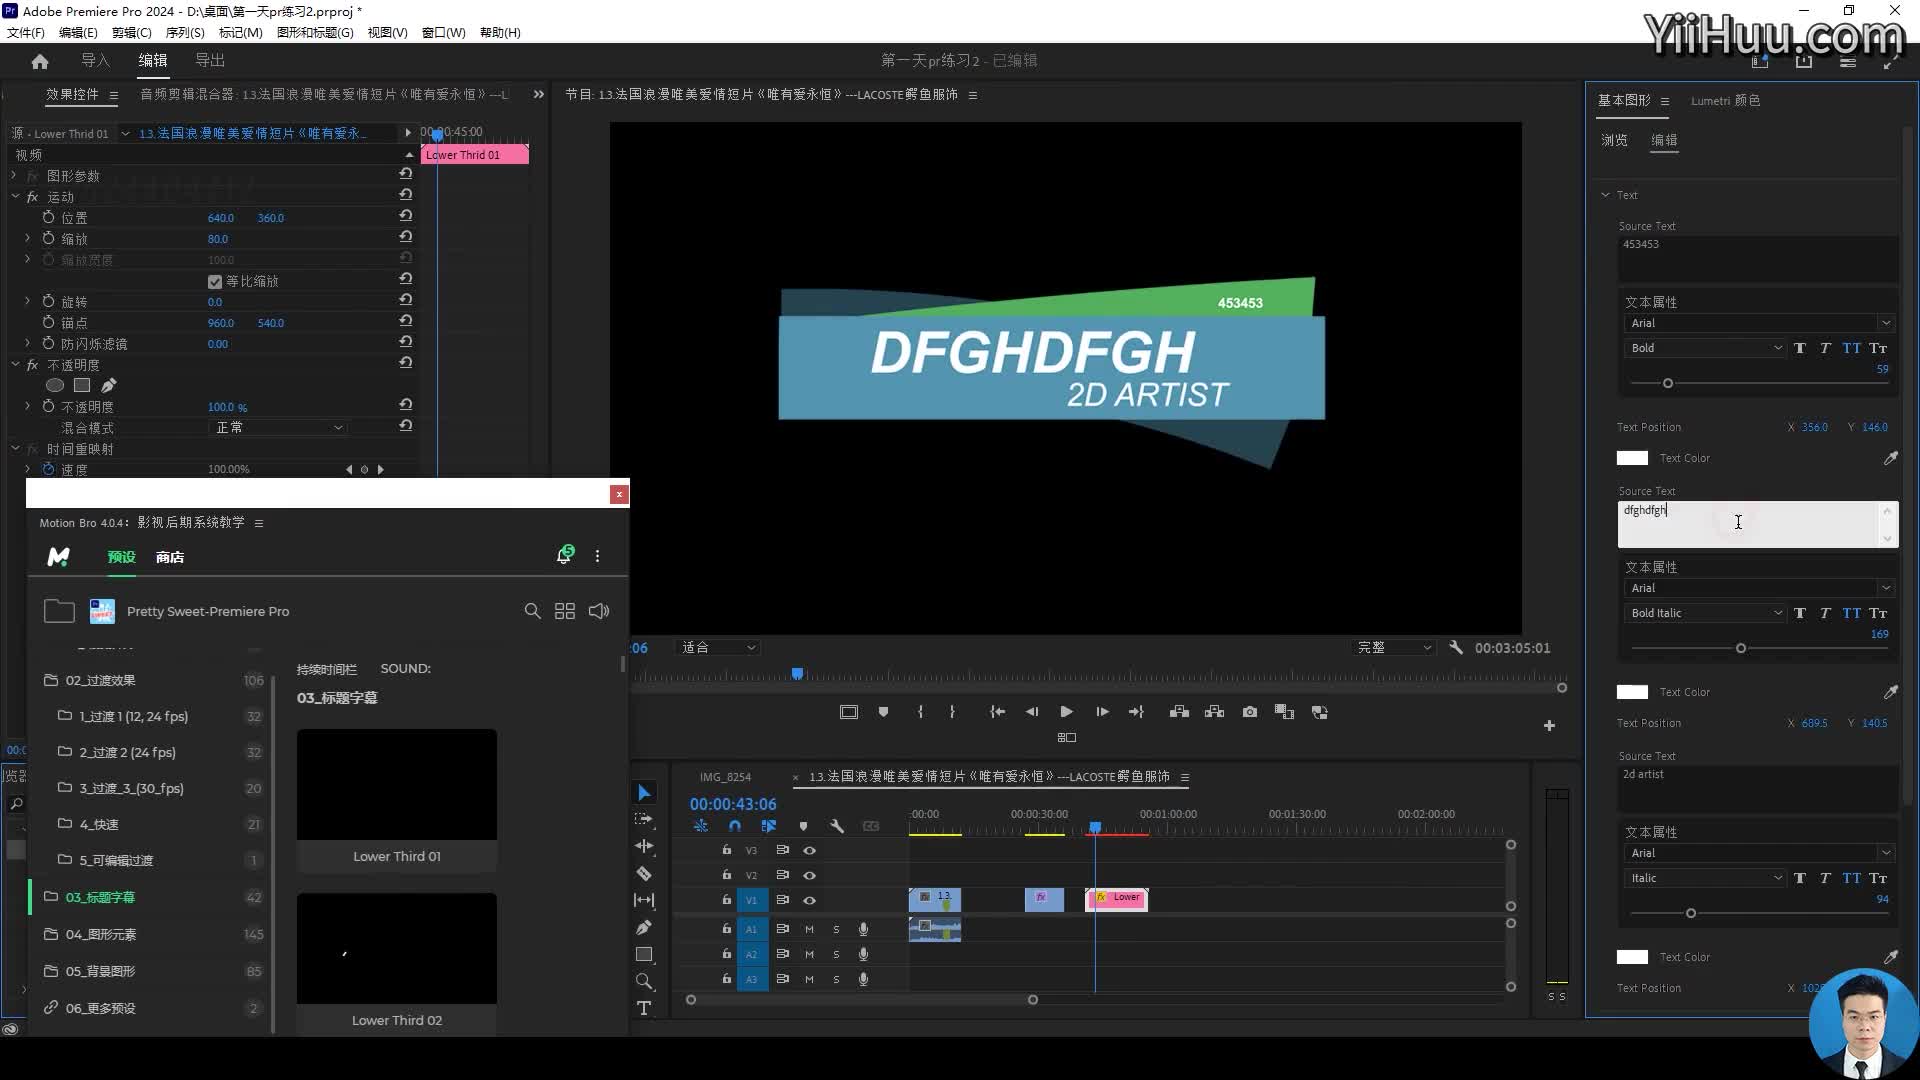Screen dimensions: 1920x1080
Task: Select the Type tool
Action: pyautogui.click(x=644, y=1008)
